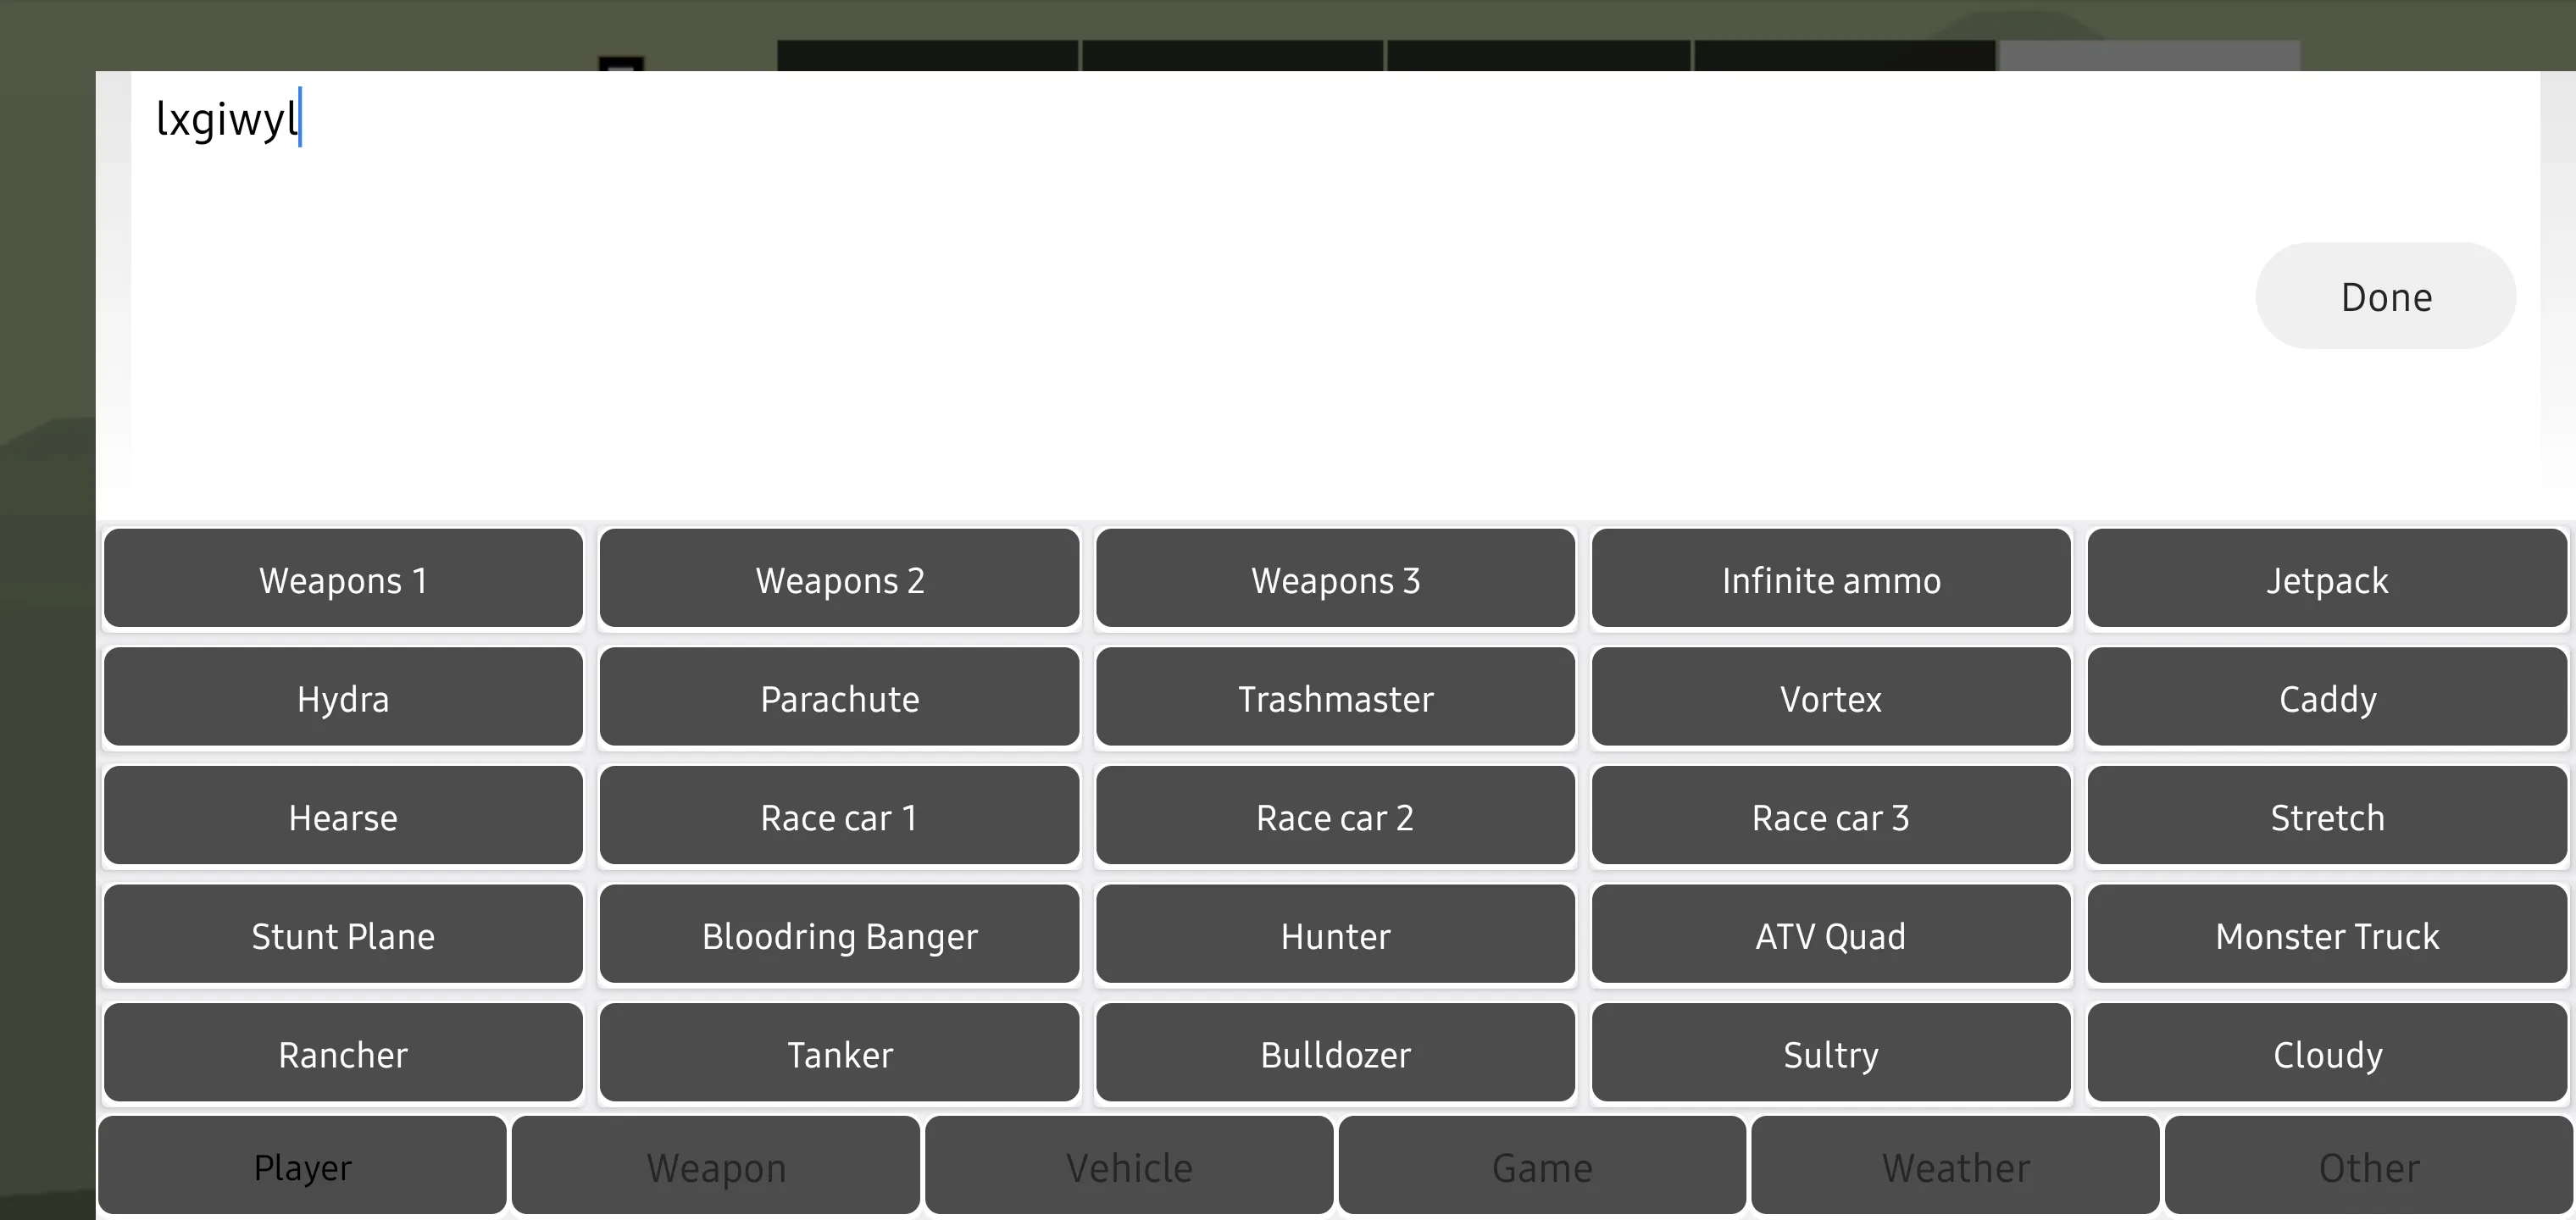2576x1220 pixels.
Task: Open the Game cheat category
Action: 1541,1167
